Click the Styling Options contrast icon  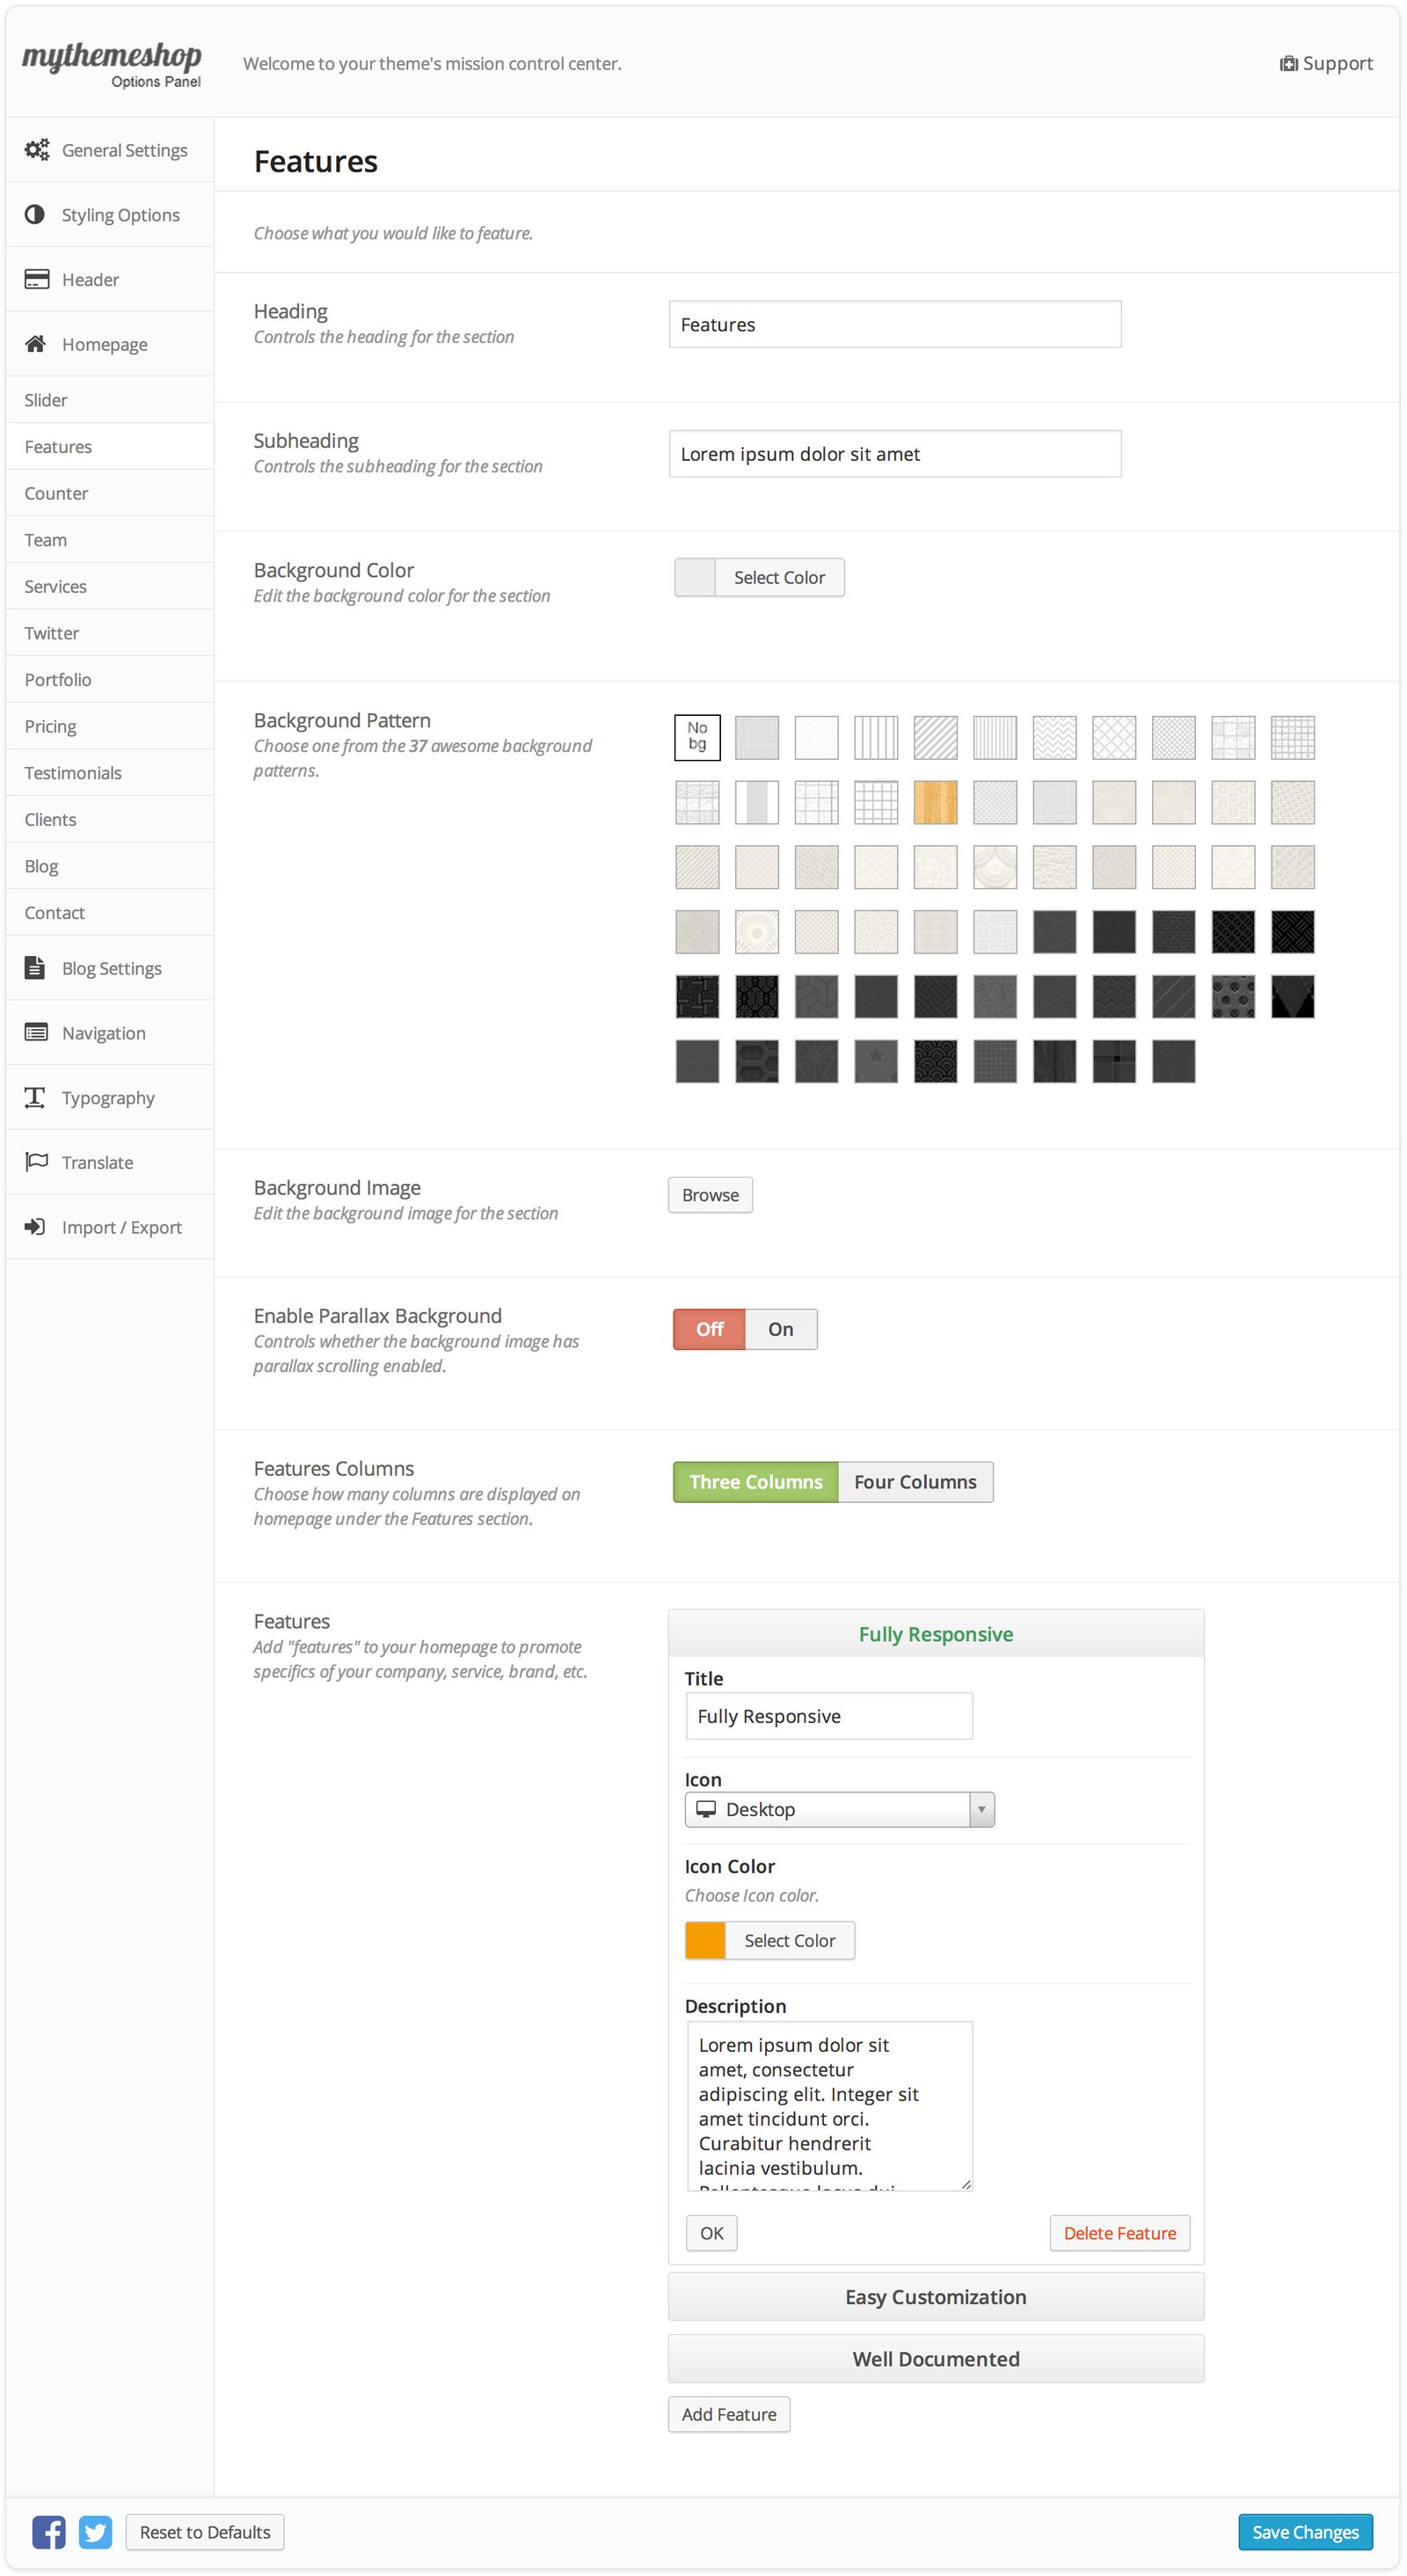tap(35, 215)
